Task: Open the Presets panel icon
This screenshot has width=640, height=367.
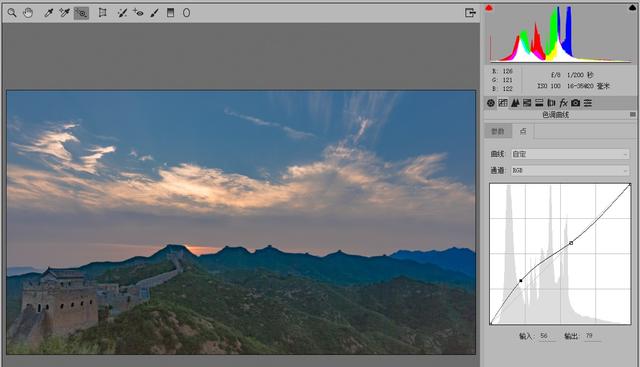Action: pyautogui.click(x=588, y=103)
